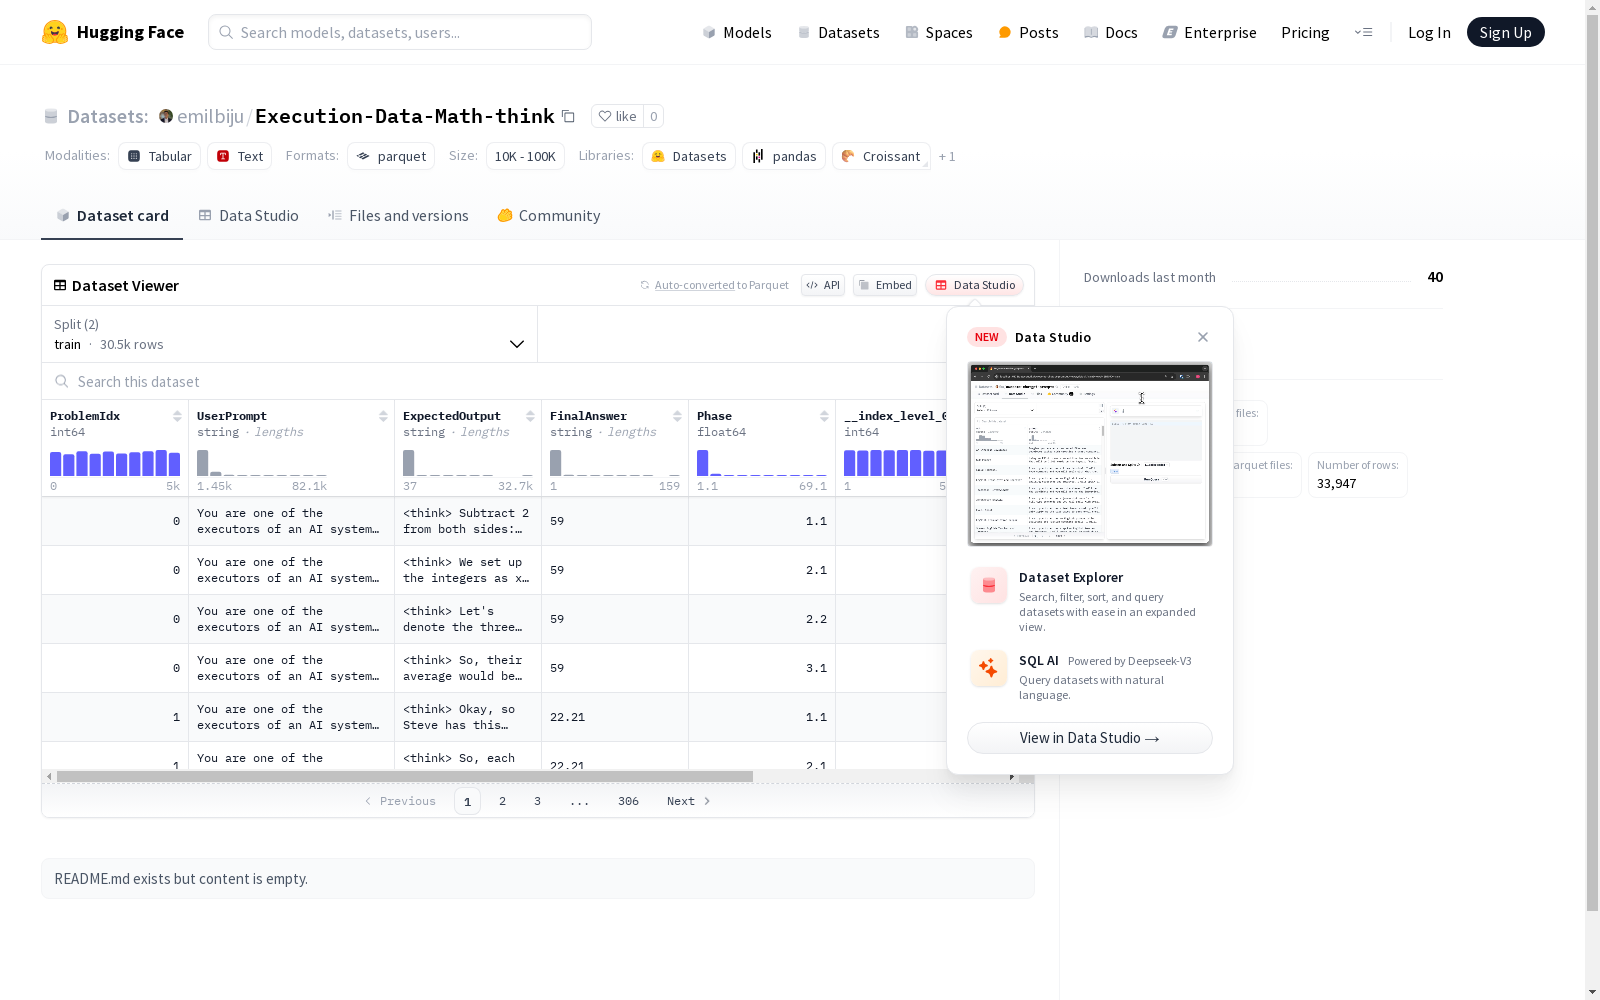This screenshot has height=1000, width=1600.
Task: Click the Hugging Face logo icon
Action: click(55, 32)
